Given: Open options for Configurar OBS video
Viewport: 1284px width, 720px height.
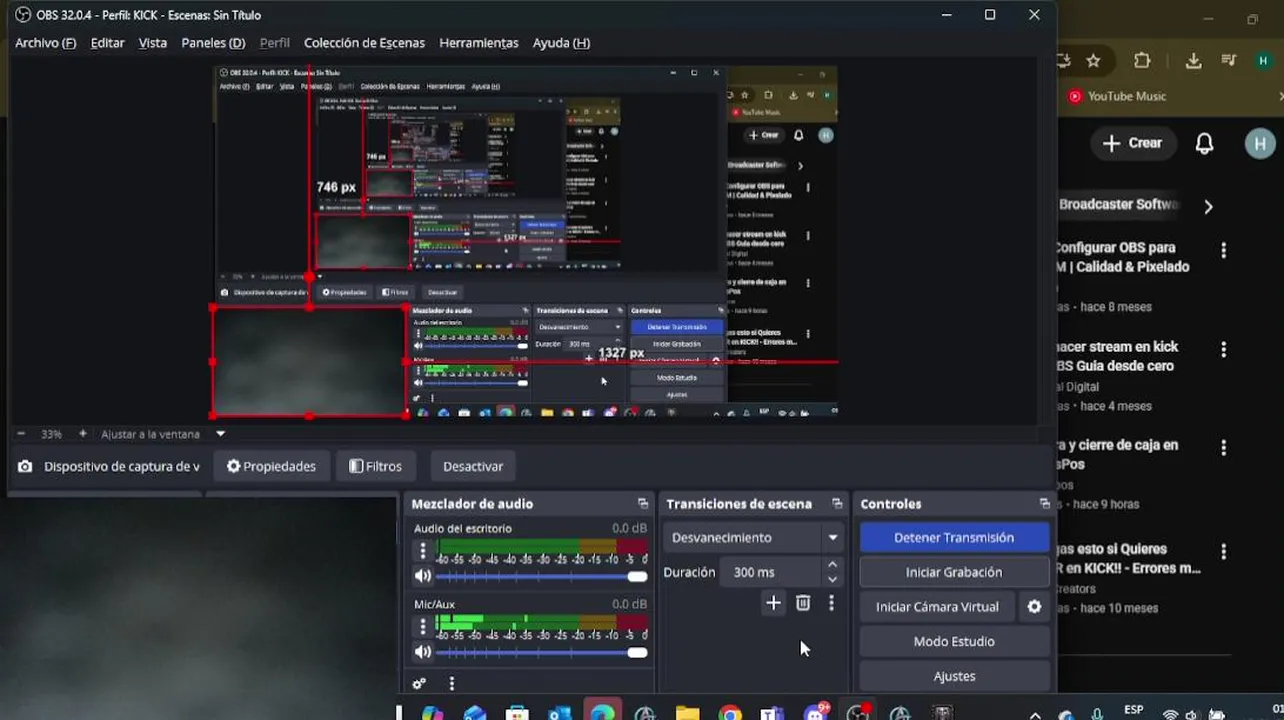Looking at the screenshot, I should (x=1223, y=251).
